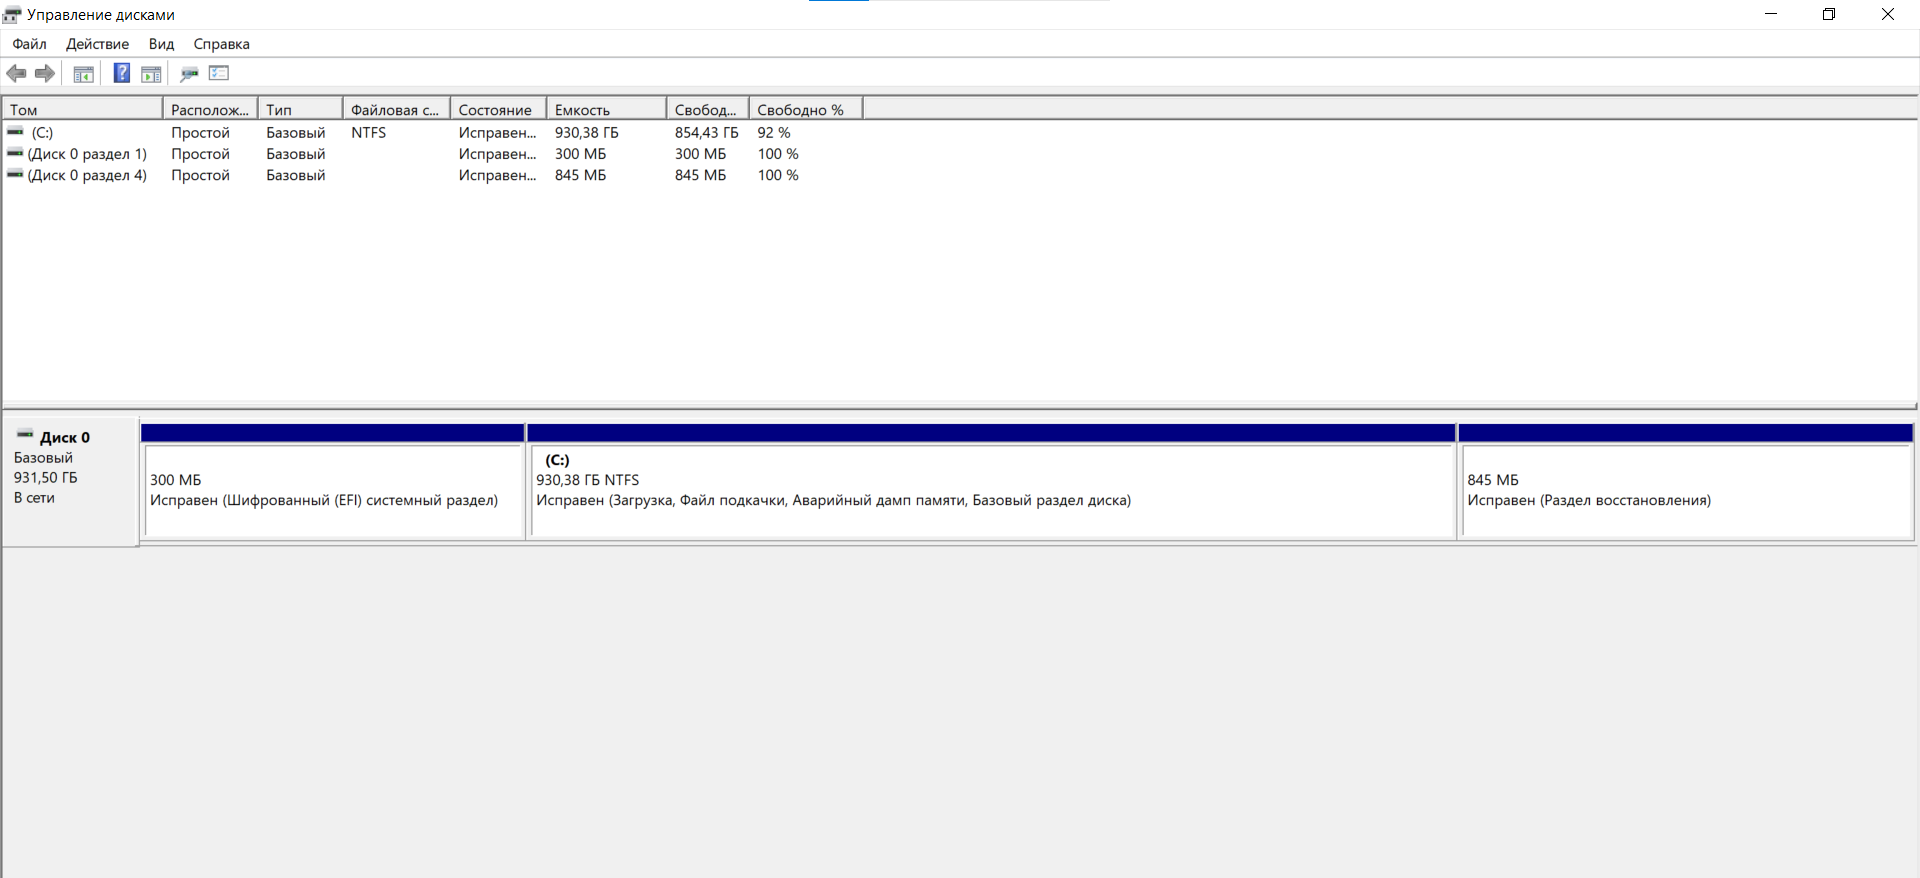Select the (C:) 930,38 ГБ NTFS partition block
The width and height of the screenshot is (1920, 878).
(991, 482)
